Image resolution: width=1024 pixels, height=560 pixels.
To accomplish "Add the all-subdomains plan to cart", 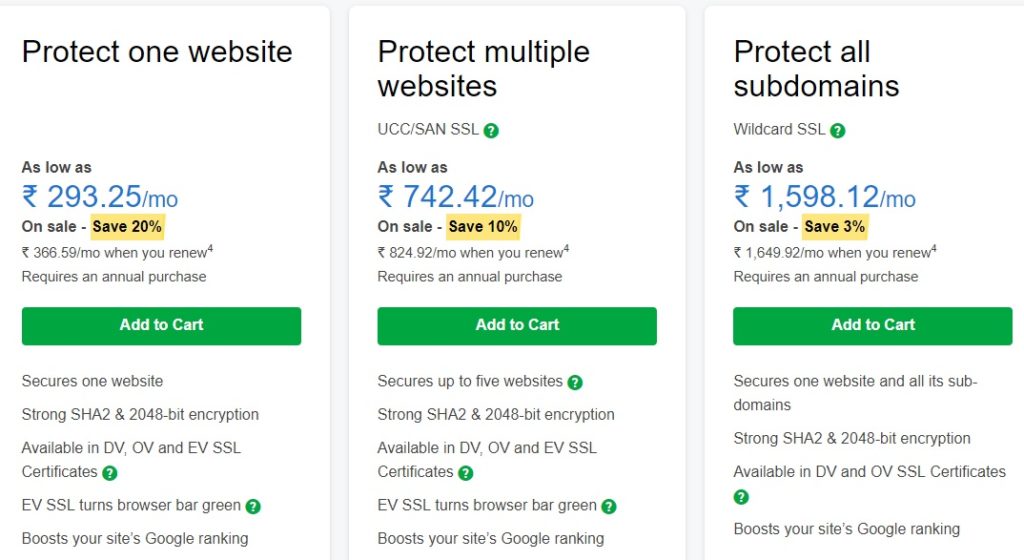I will click(x=873, y=325).
